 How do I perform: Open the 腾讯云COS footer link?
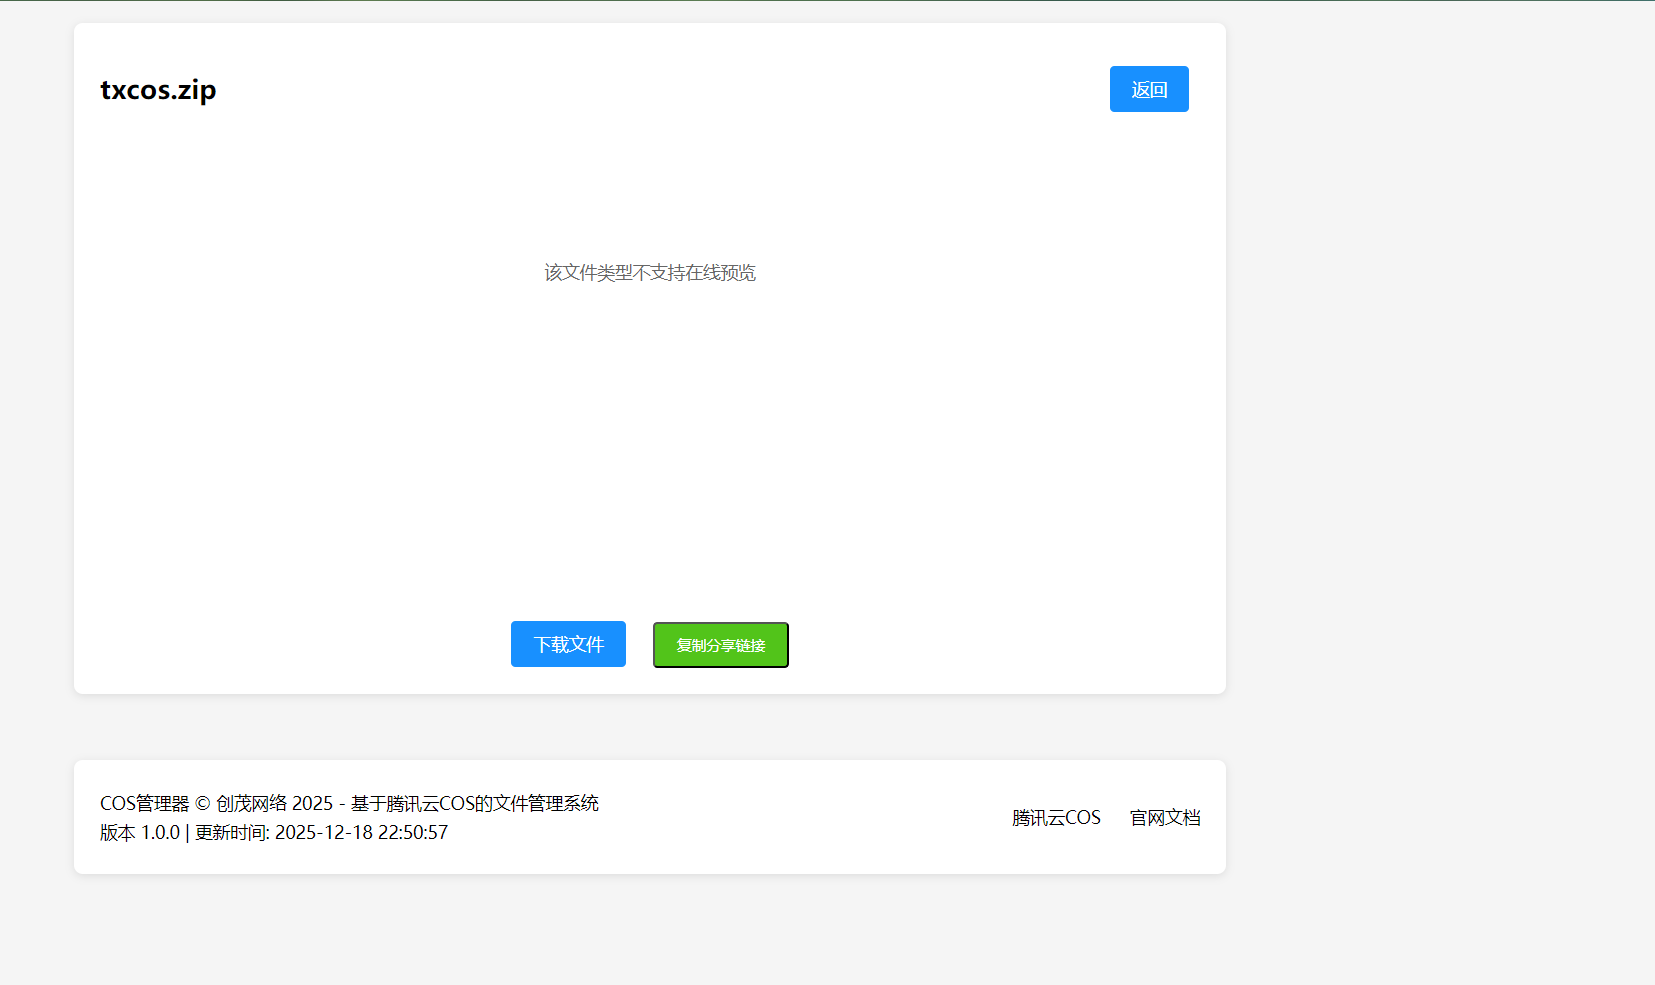(1055, 818)
